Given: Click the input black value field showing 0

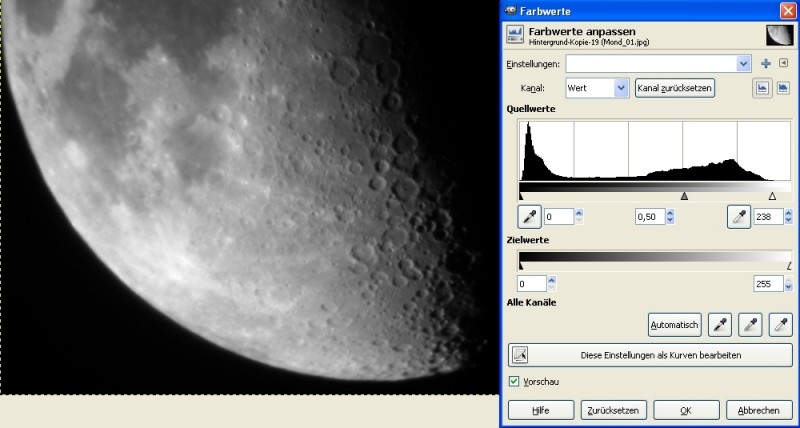Looking at the screenshot, I should click(x=559, y=216).
